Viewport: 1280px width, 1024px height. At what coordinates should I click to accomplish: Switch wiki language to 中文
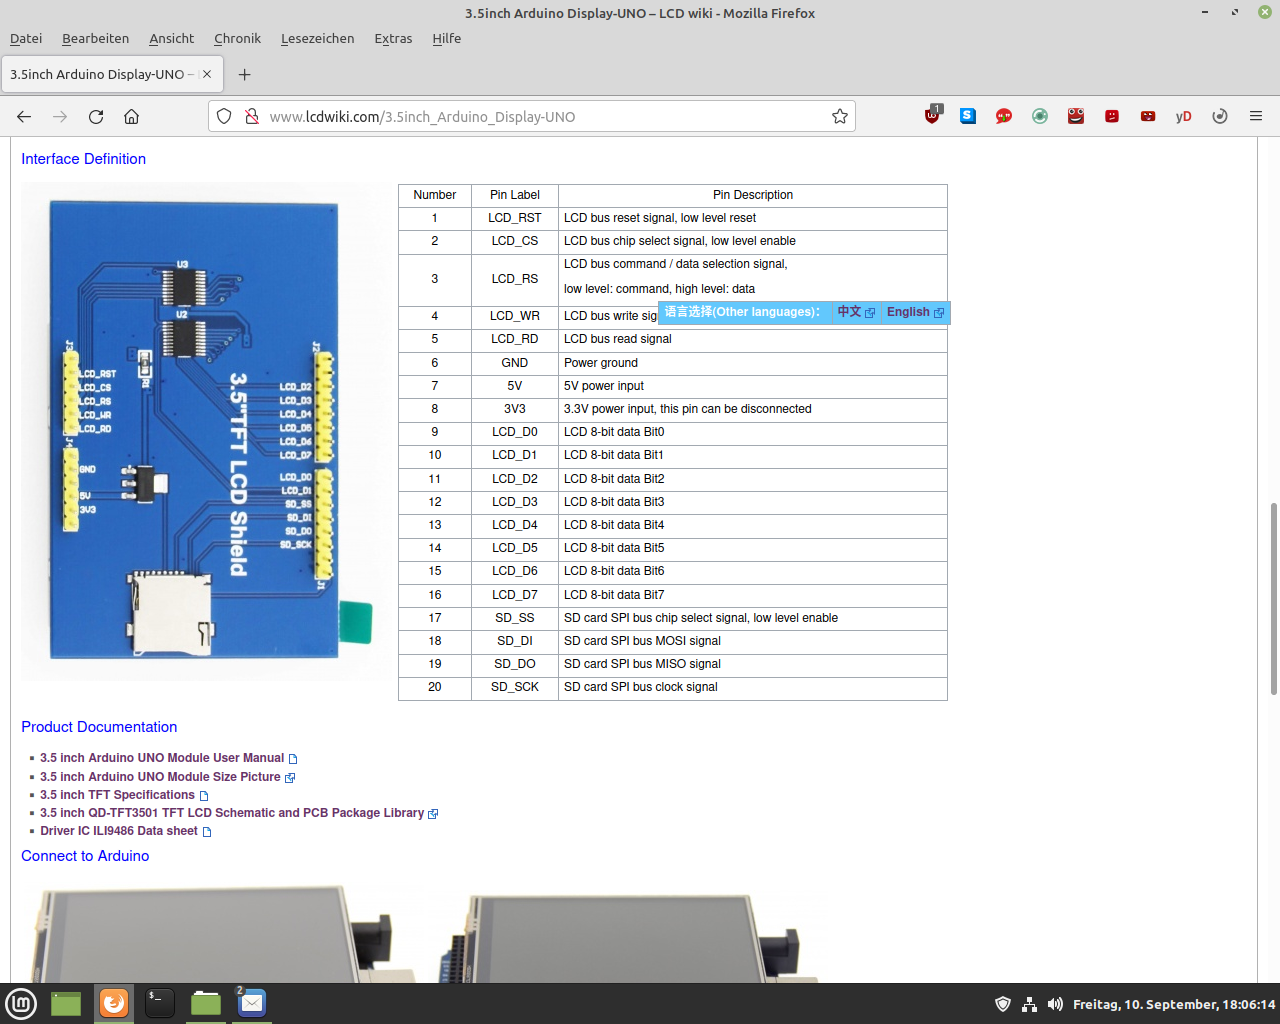pyautogui.click(x=856, y=312)
